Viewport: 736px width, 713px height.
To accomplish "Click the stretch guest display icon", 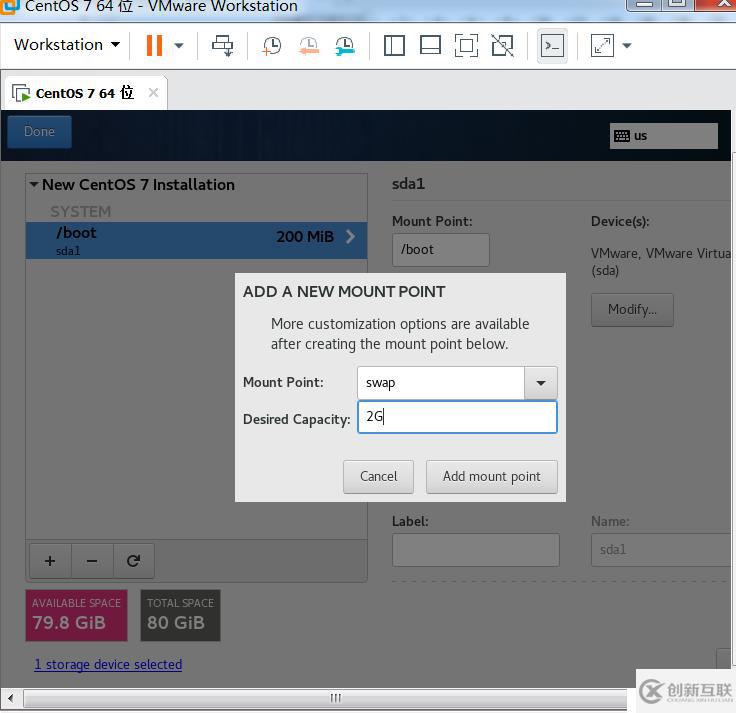I will pyautogui.click(x=602, y=46).
